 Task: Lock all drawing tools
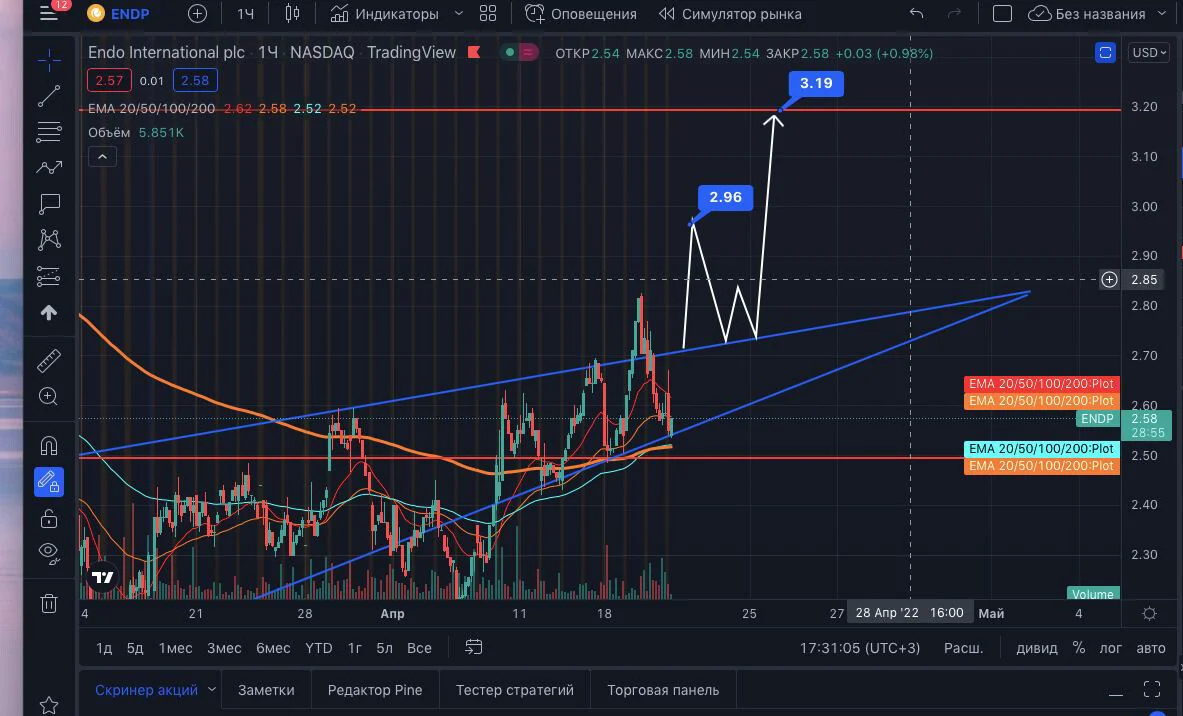point(49,518)
